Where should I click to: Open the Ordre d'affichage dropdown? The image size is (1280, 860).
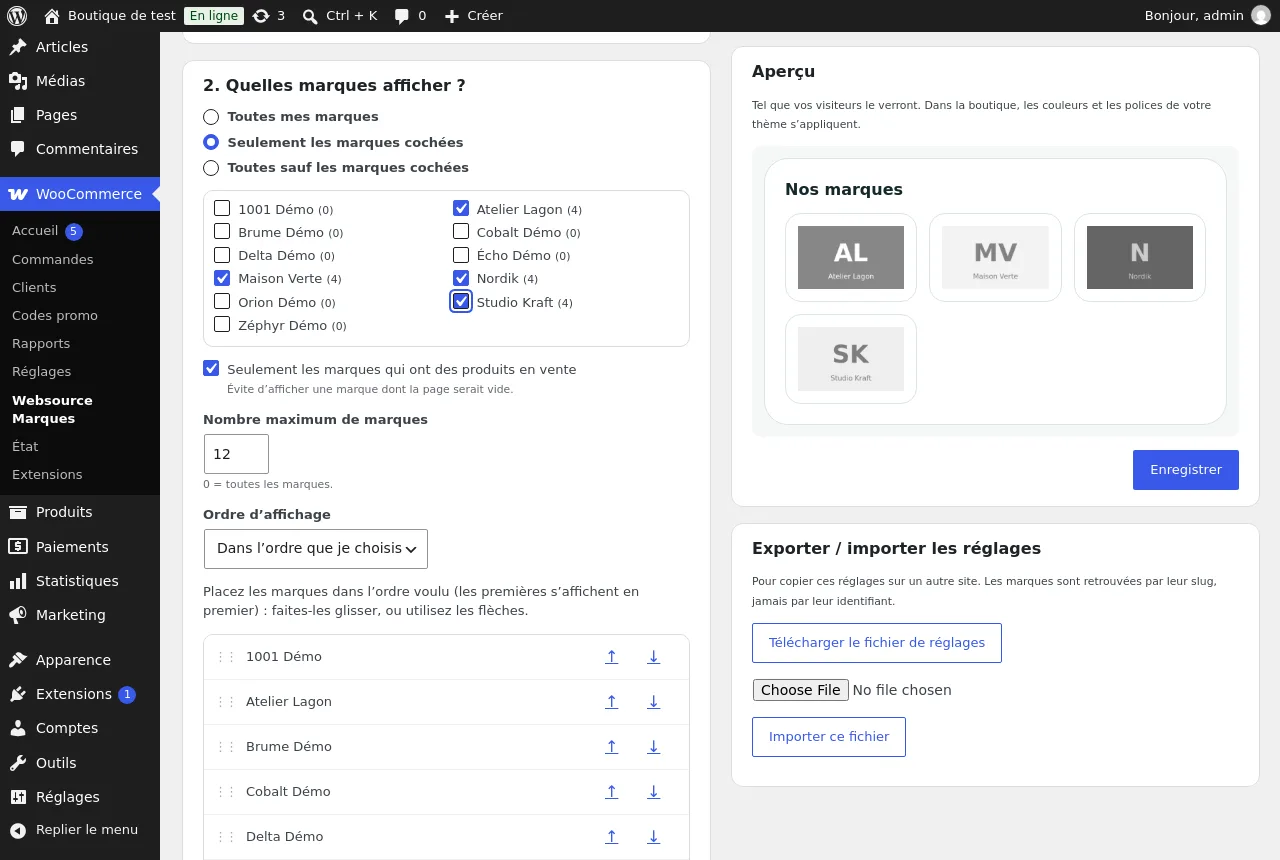coord(316,549)
